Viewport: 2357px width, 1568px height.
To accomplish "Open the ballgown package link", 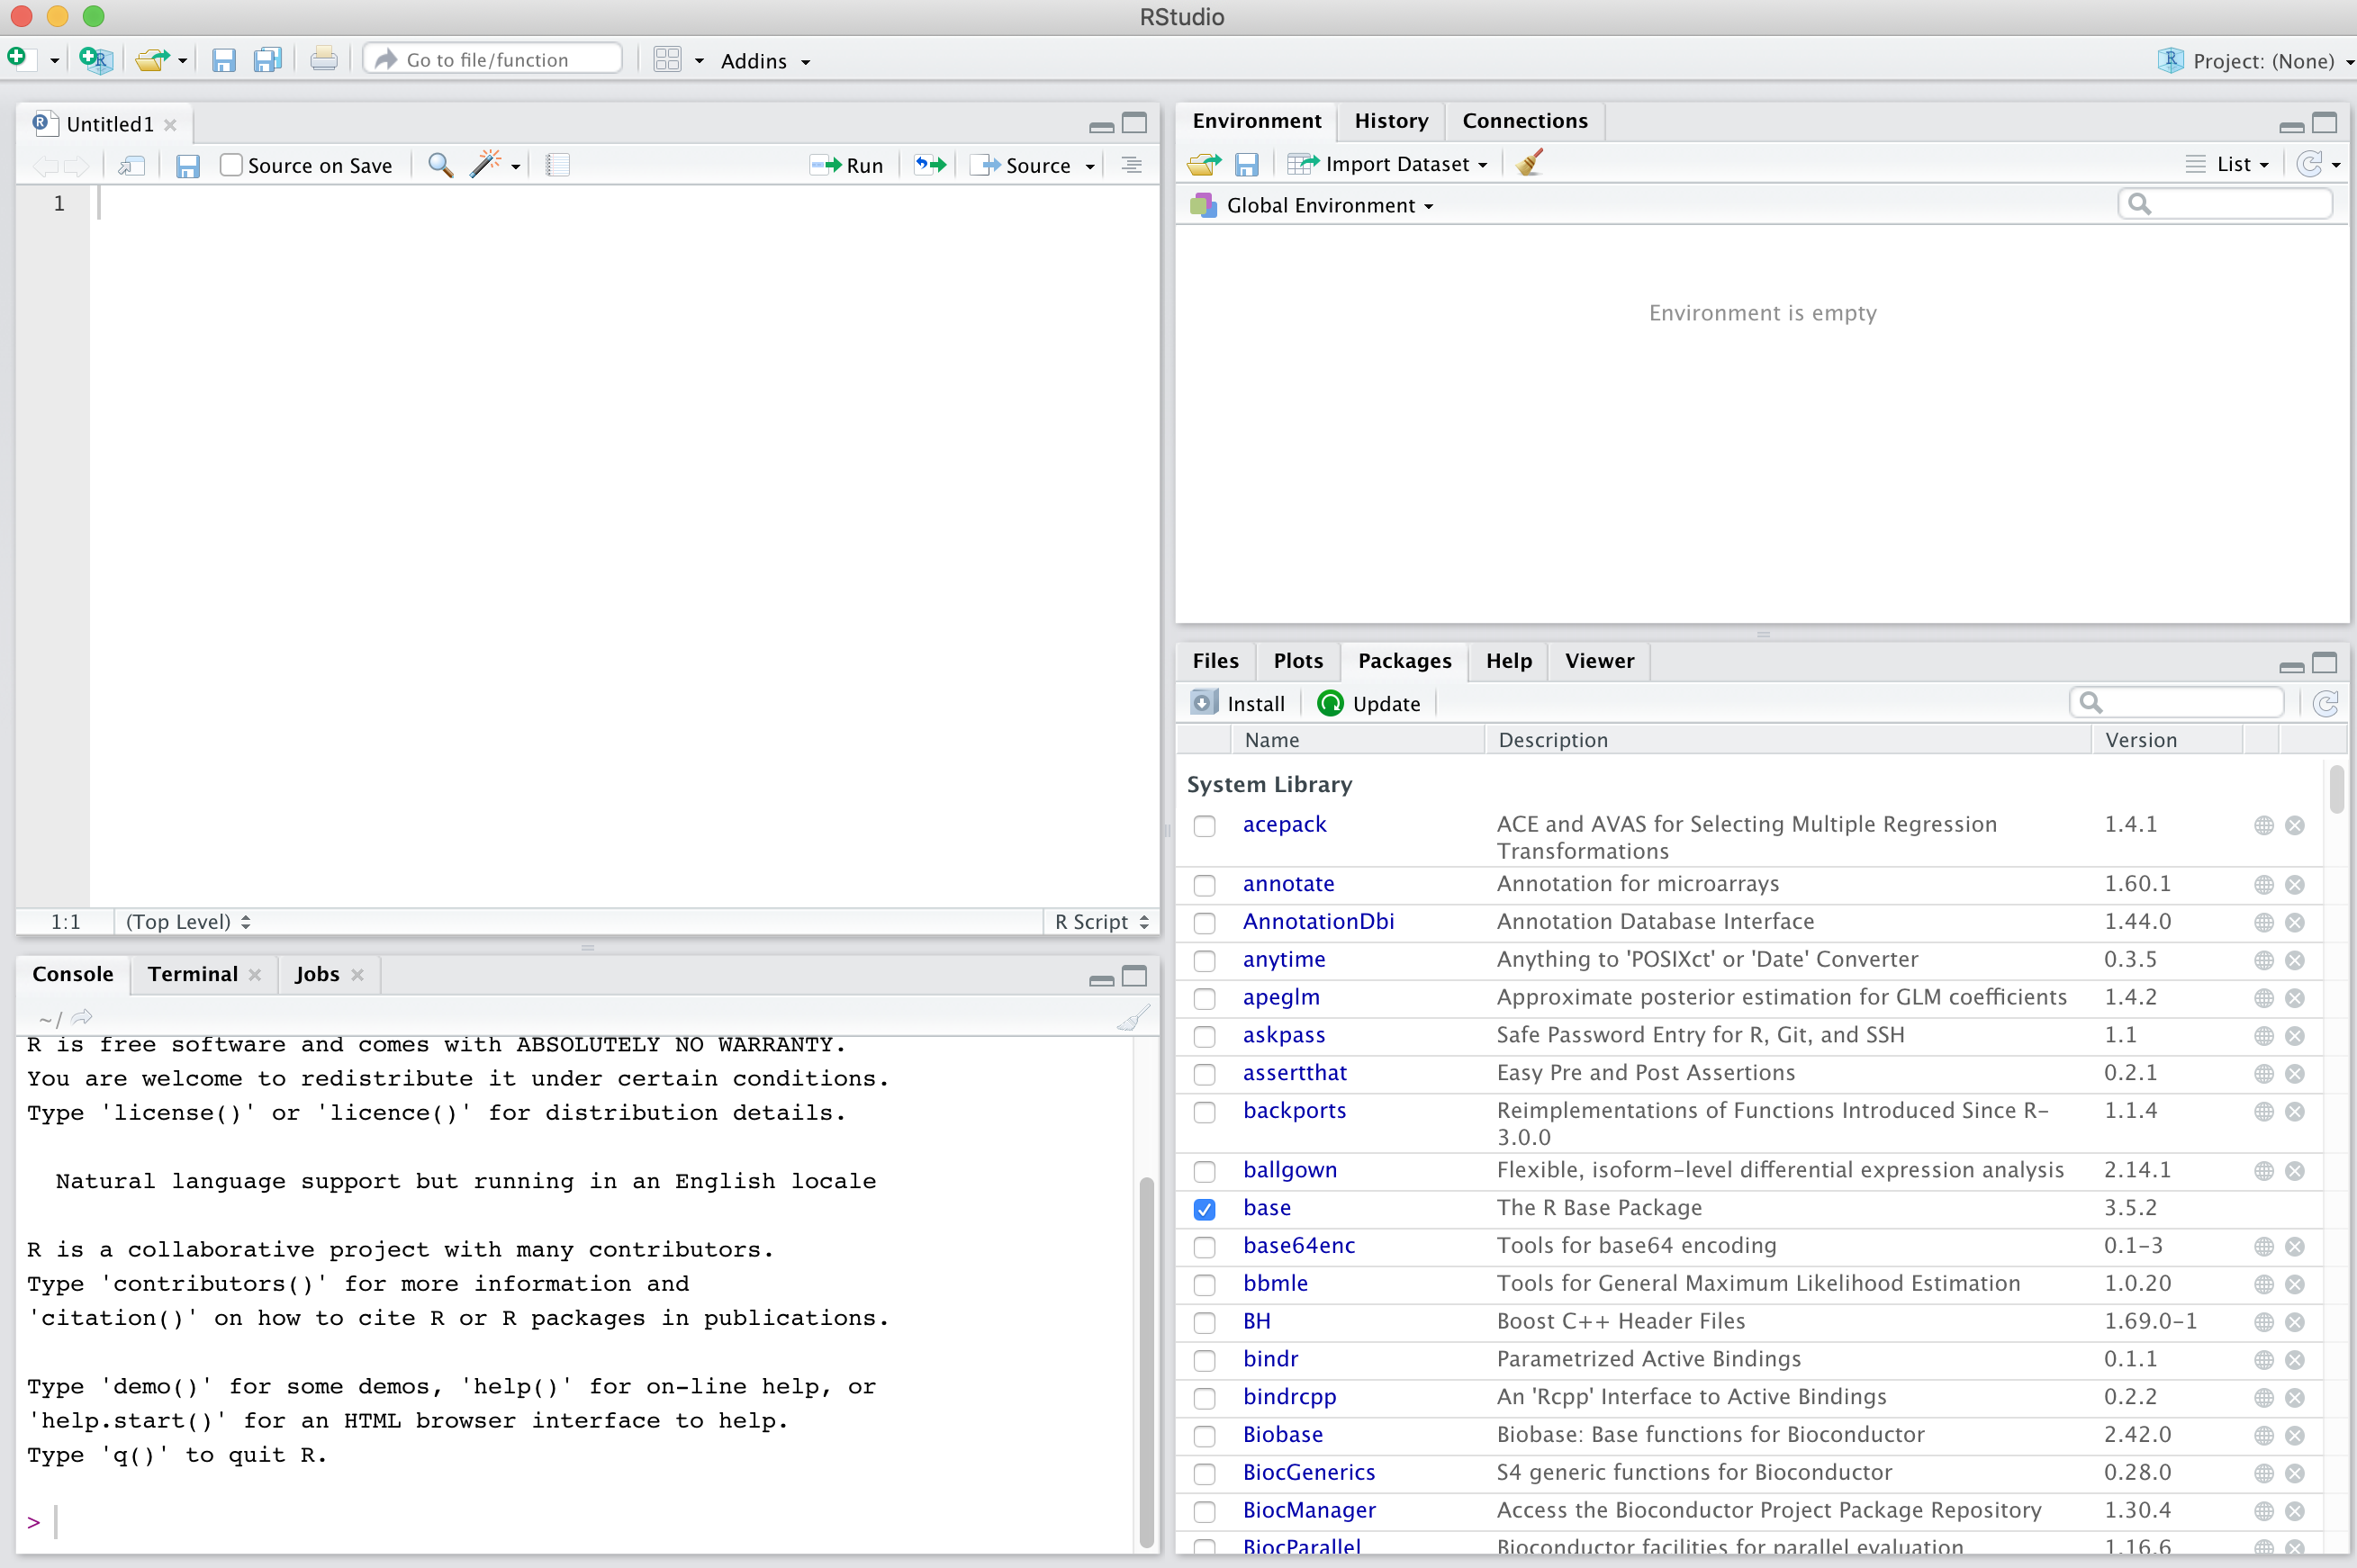I will (1289, 1170).
